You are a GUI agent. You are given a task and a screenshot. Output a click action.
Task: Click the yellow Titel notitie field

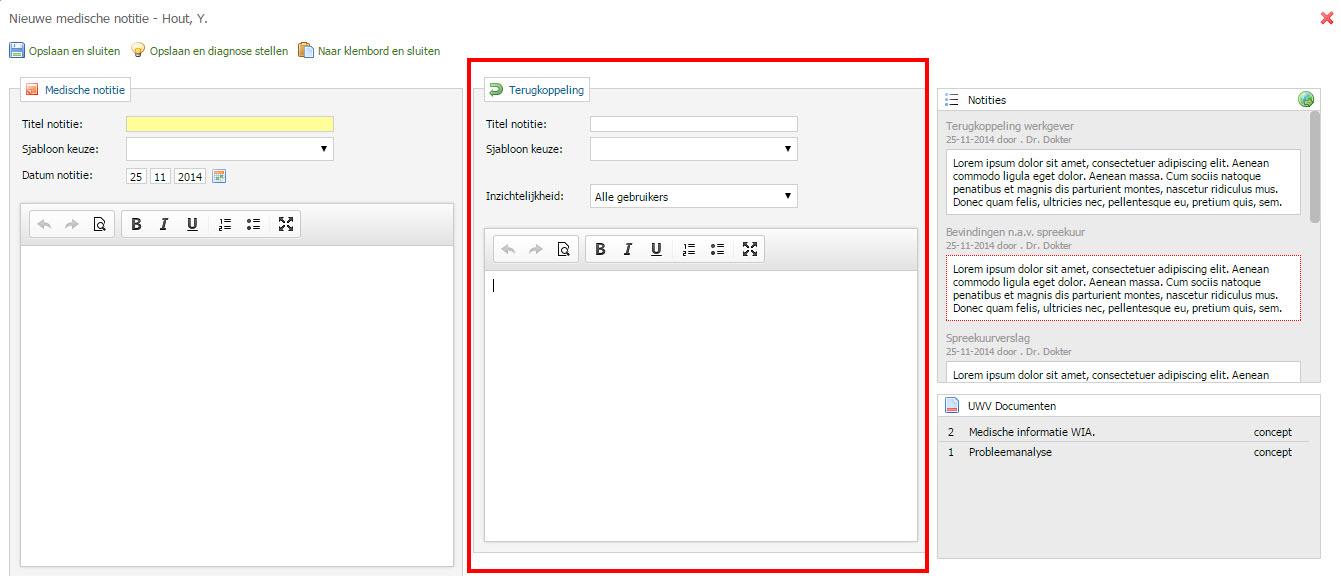coord(229,124)
